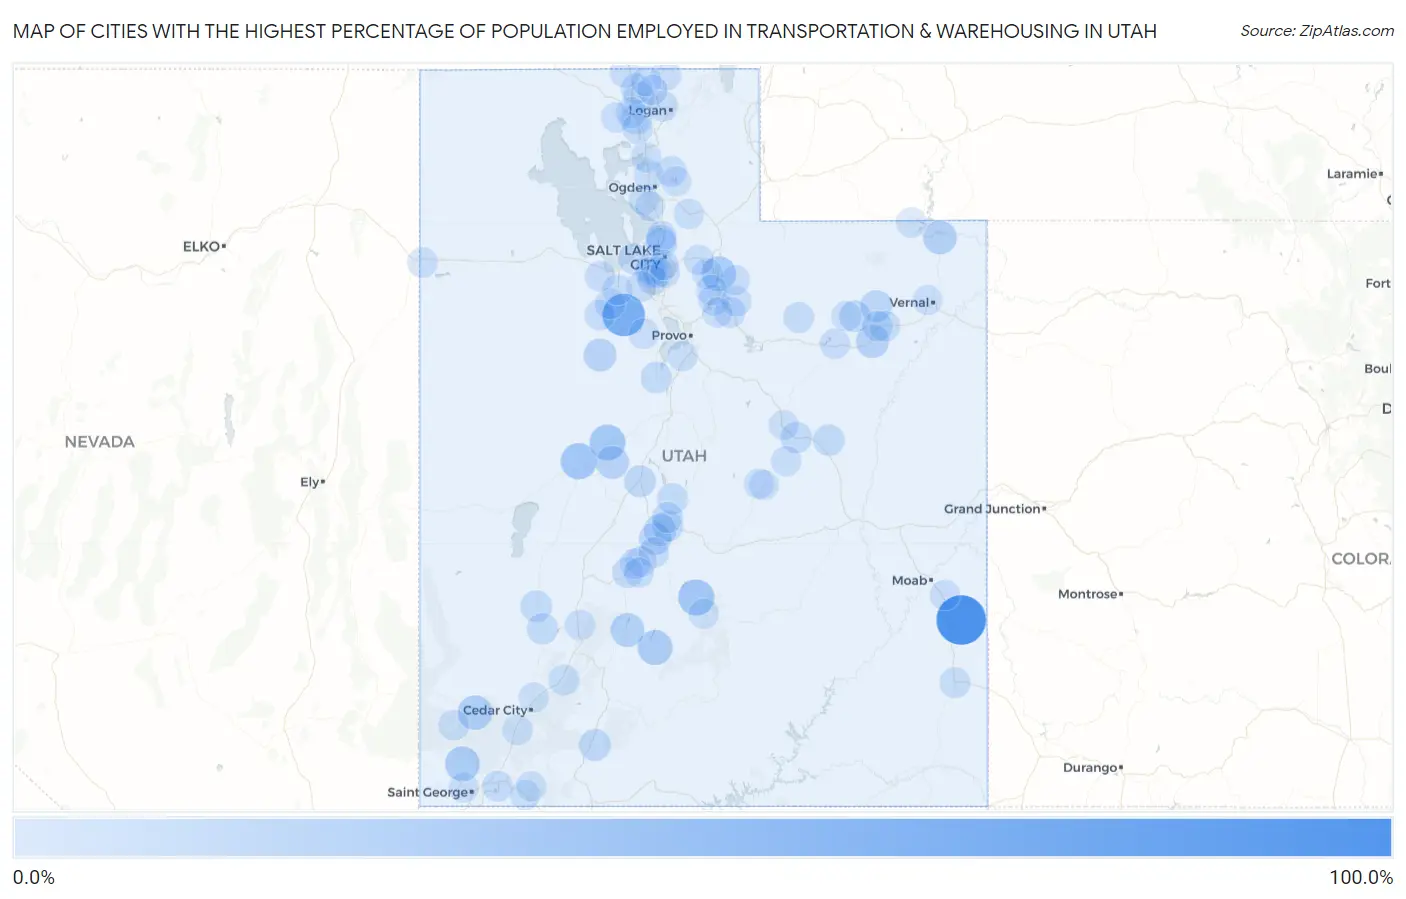This screenshot has width=1406, height=899.
Task: Select the Ely city label
Action: pos(312,482)
